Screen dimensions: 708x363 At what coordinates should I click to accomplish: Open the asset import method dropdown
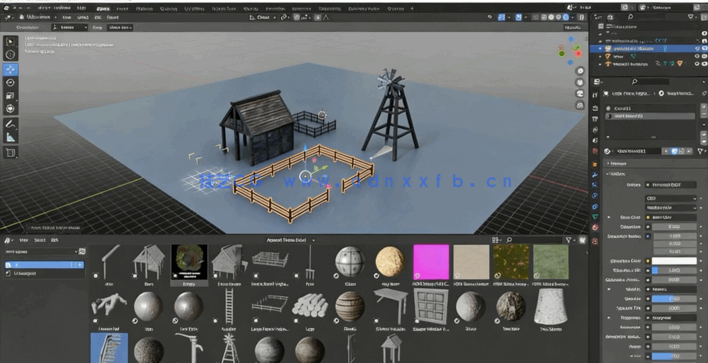point(291,240)
